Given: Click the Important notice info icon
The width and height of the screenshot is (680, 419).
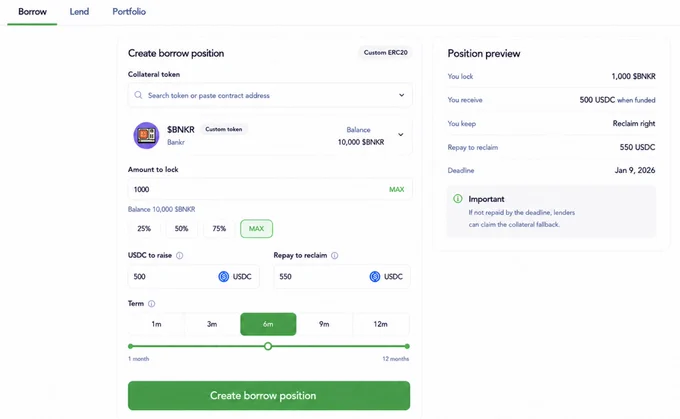Looking at the screenshot, I should click(458, 199).
